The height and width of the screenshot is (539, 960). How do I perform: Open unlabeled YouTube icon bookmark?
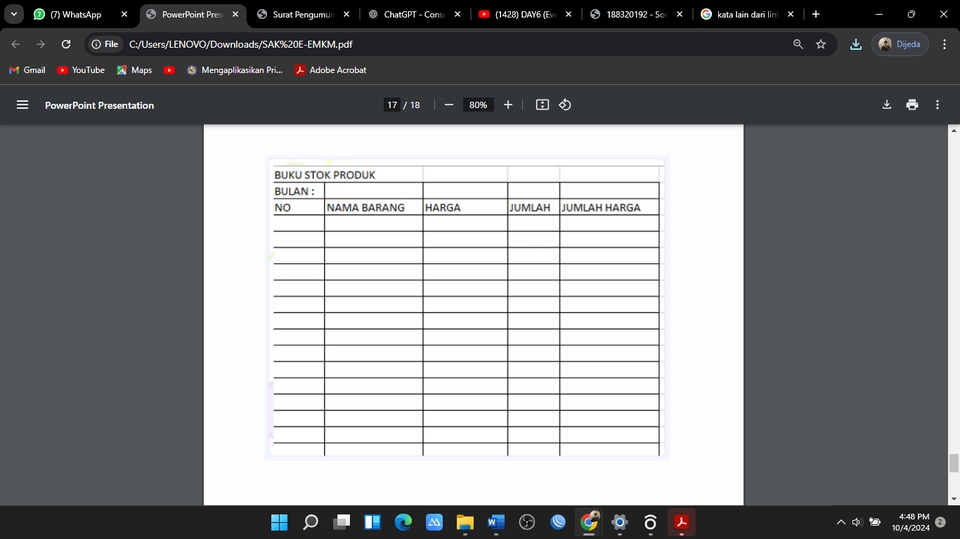click(x=170, y=70)
